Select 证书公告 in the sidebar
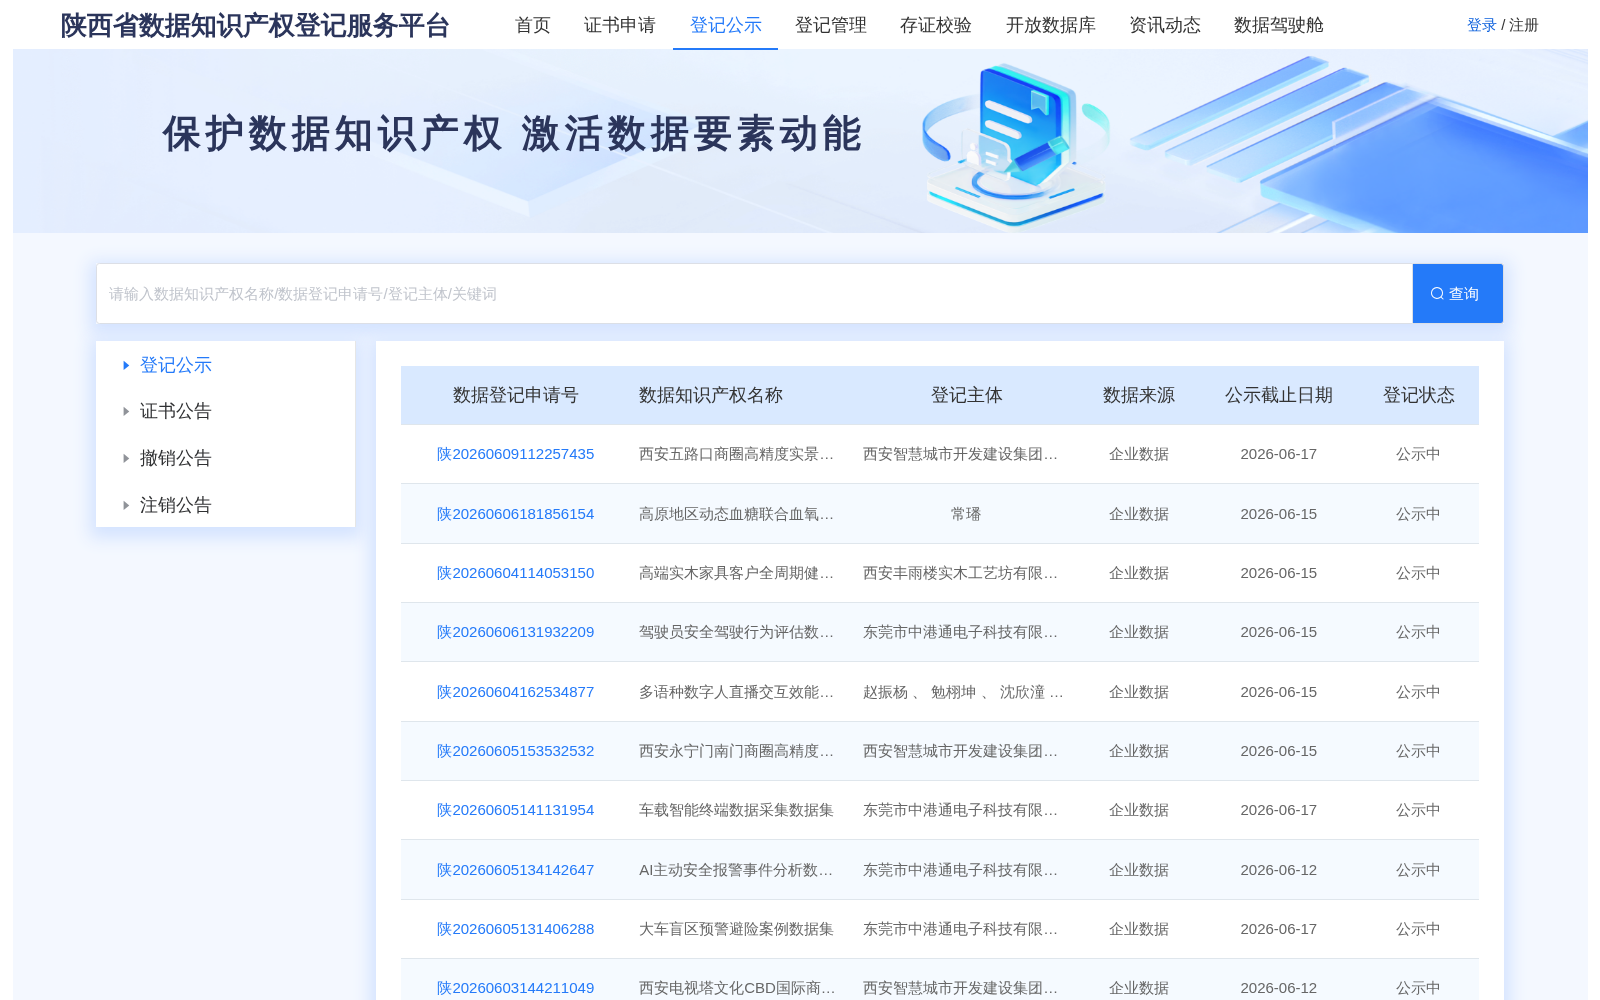The width and height of the screenshot is (1600, 1000). (x=176, y=411)
